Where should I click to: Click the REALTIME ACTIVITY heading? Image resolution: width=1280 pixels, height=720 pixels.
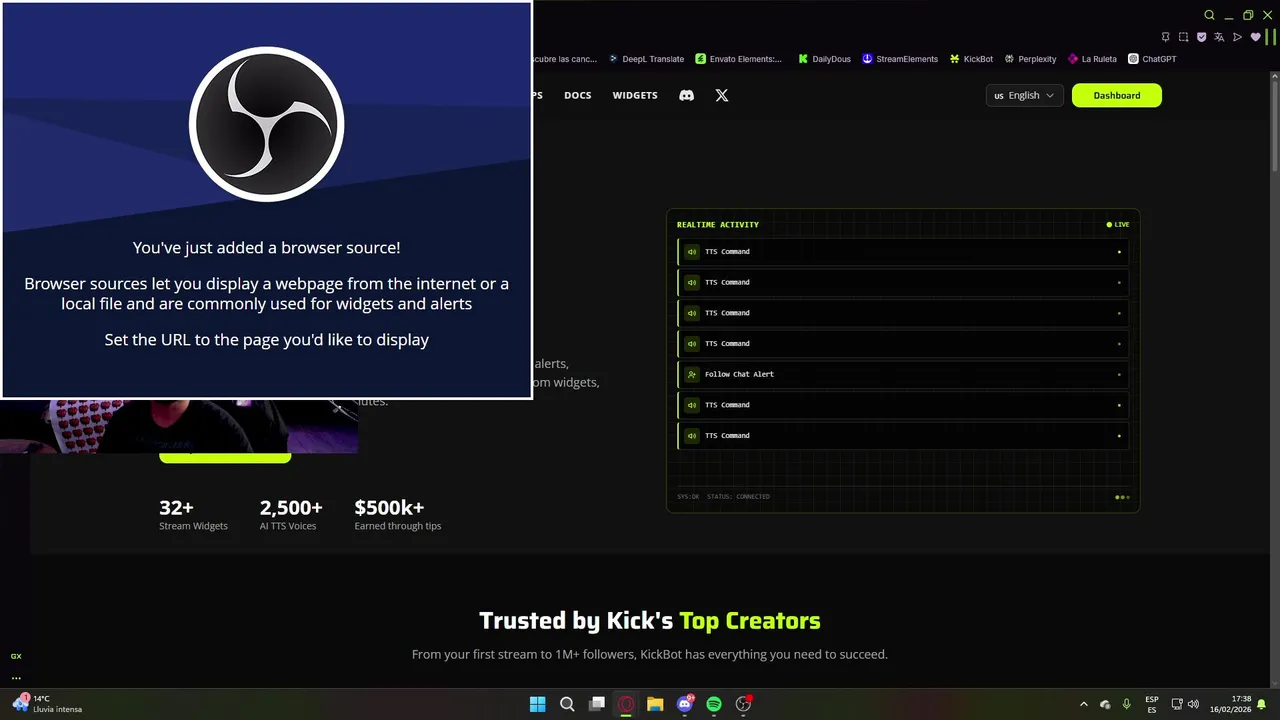click(718, 225)
